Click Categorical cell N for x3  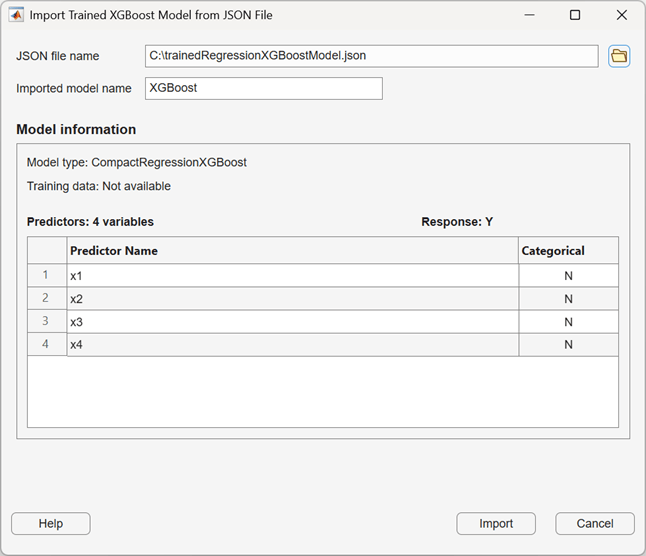[x=569, y=322]
